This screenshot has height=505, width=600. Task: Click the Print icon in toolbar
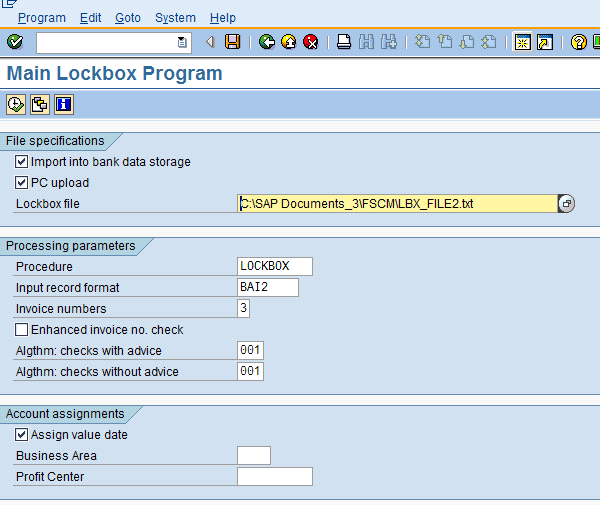343,42
